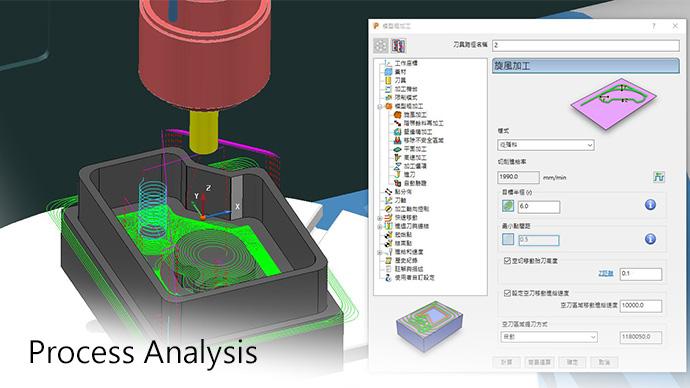690x388 pixels.
Task: Open the user defined settings tree item
Action: (415, 278)
